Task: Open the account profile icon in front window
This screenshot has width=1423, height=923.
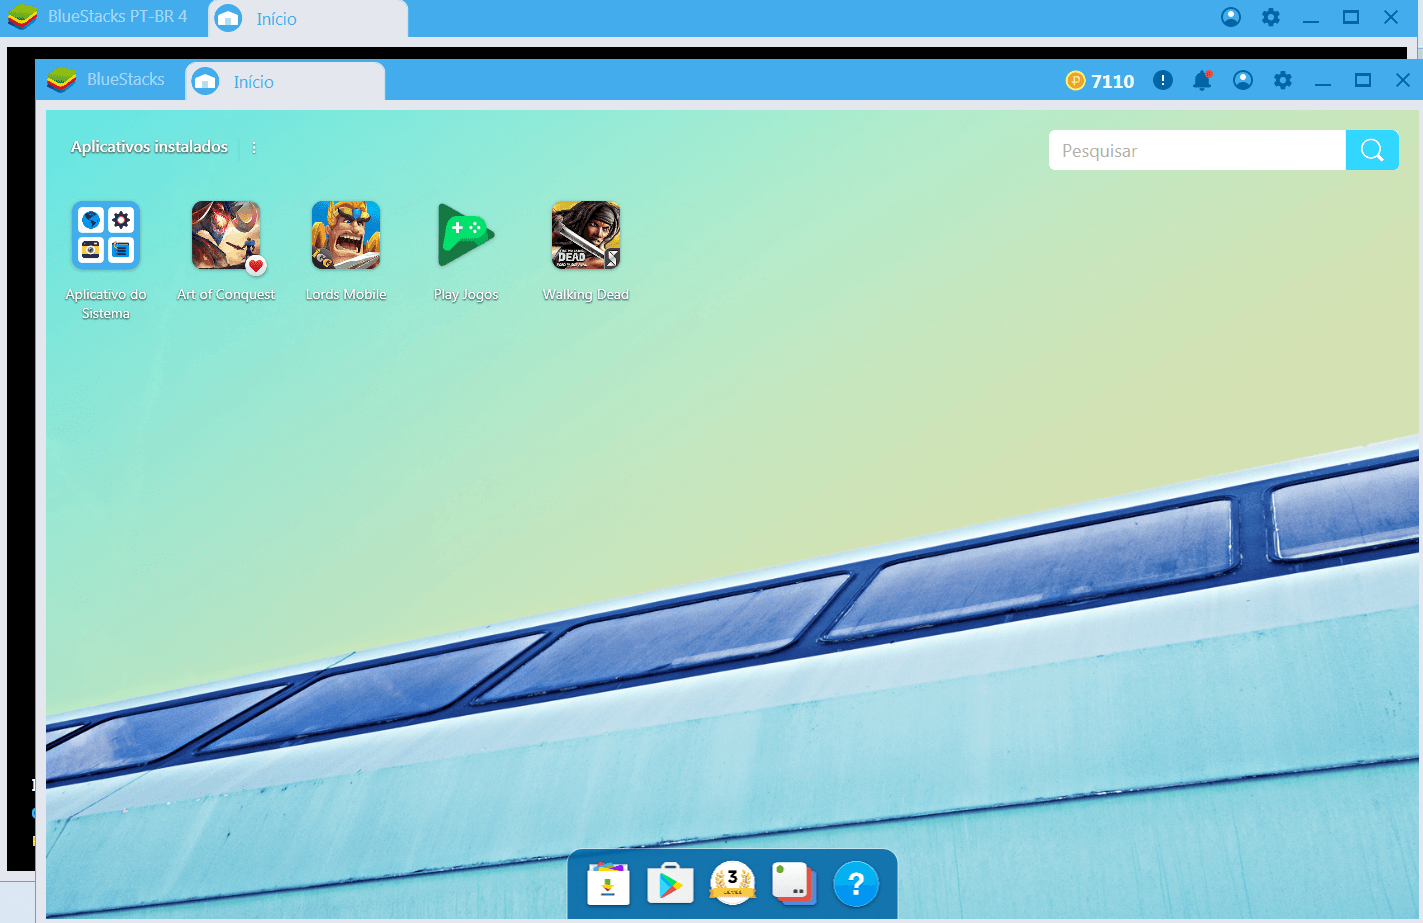Action: click(x=1243, y=80)
